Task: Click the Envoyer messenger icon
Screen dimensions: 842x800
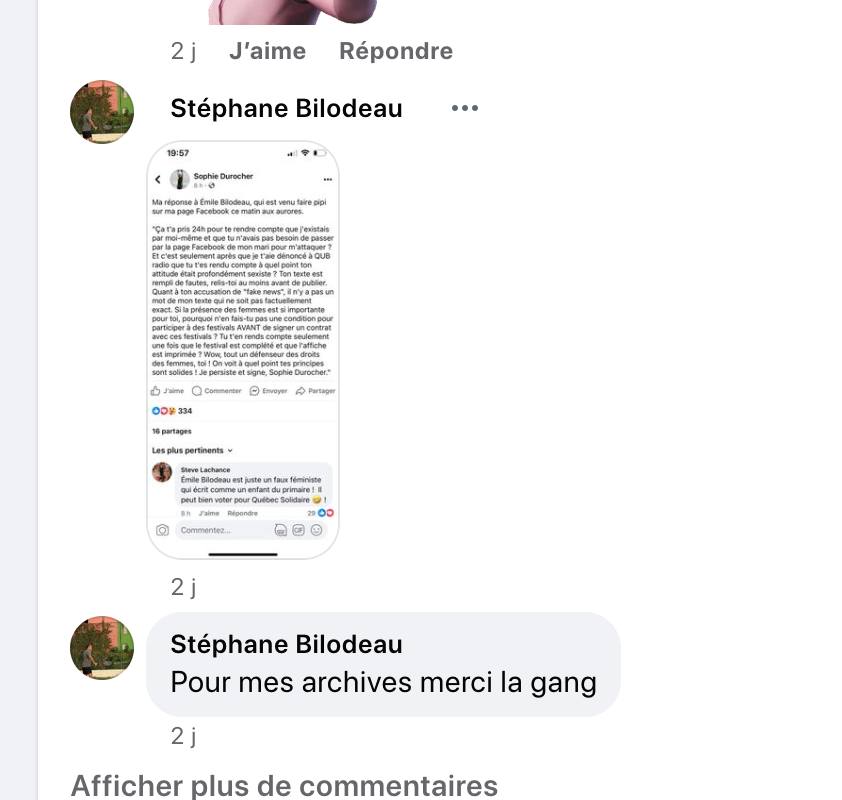Action: click(x=255, y=391)
